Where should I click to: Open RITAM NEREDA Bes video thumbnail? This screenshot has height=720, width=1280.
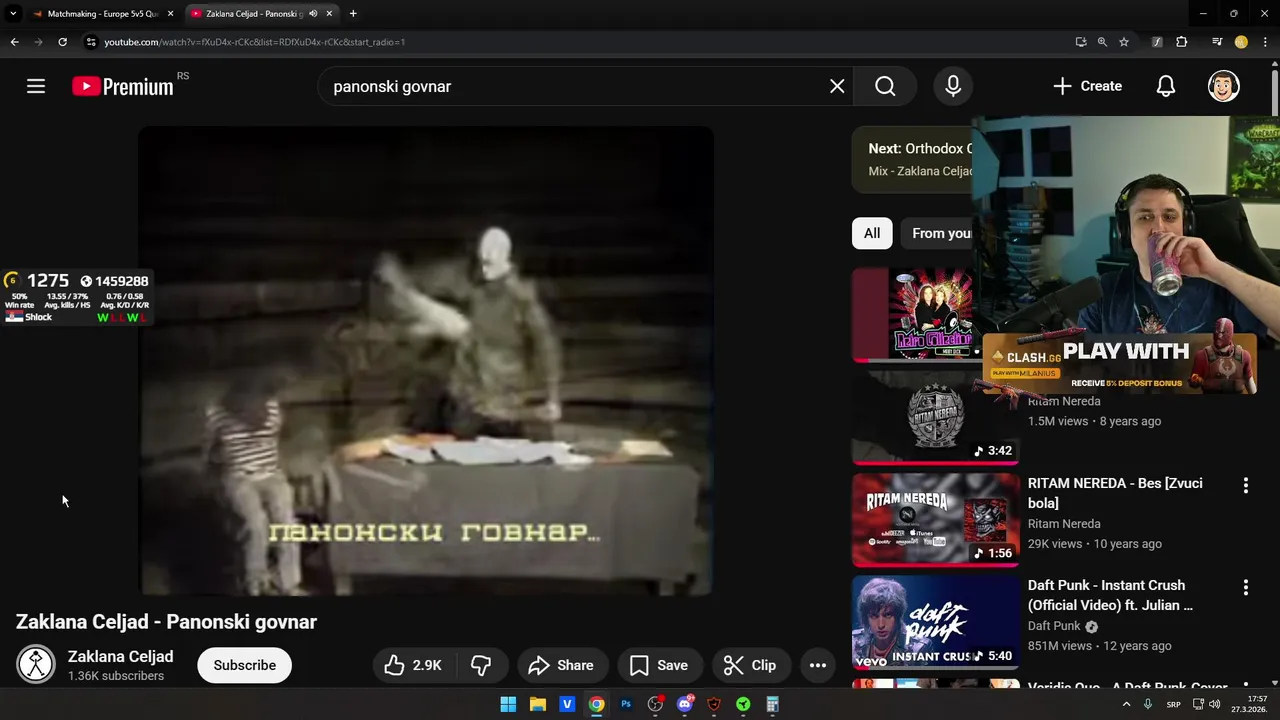(935, 519)
